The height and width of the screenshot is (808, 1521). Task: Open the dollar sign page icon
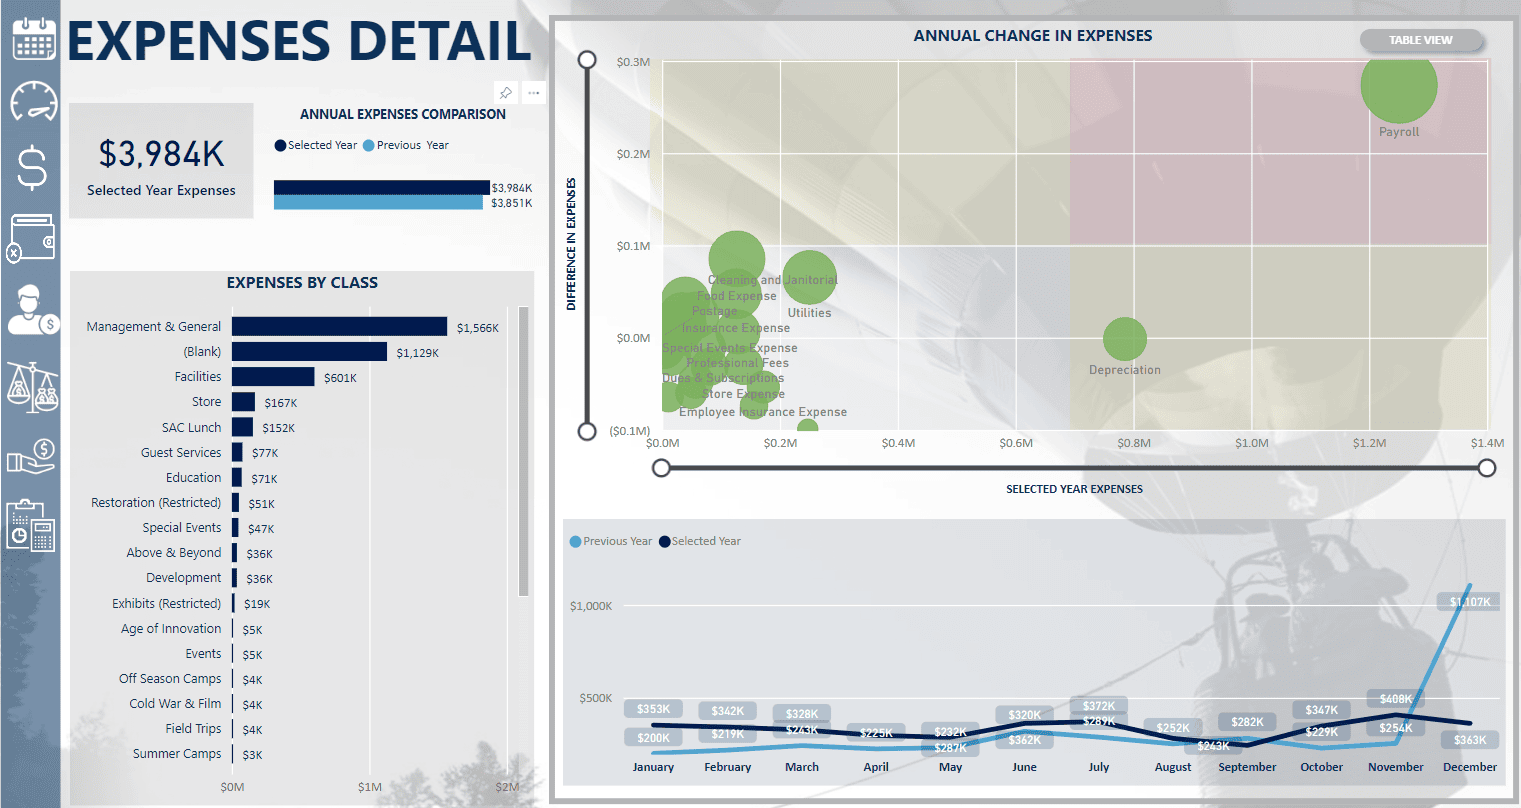coord(32,168)
